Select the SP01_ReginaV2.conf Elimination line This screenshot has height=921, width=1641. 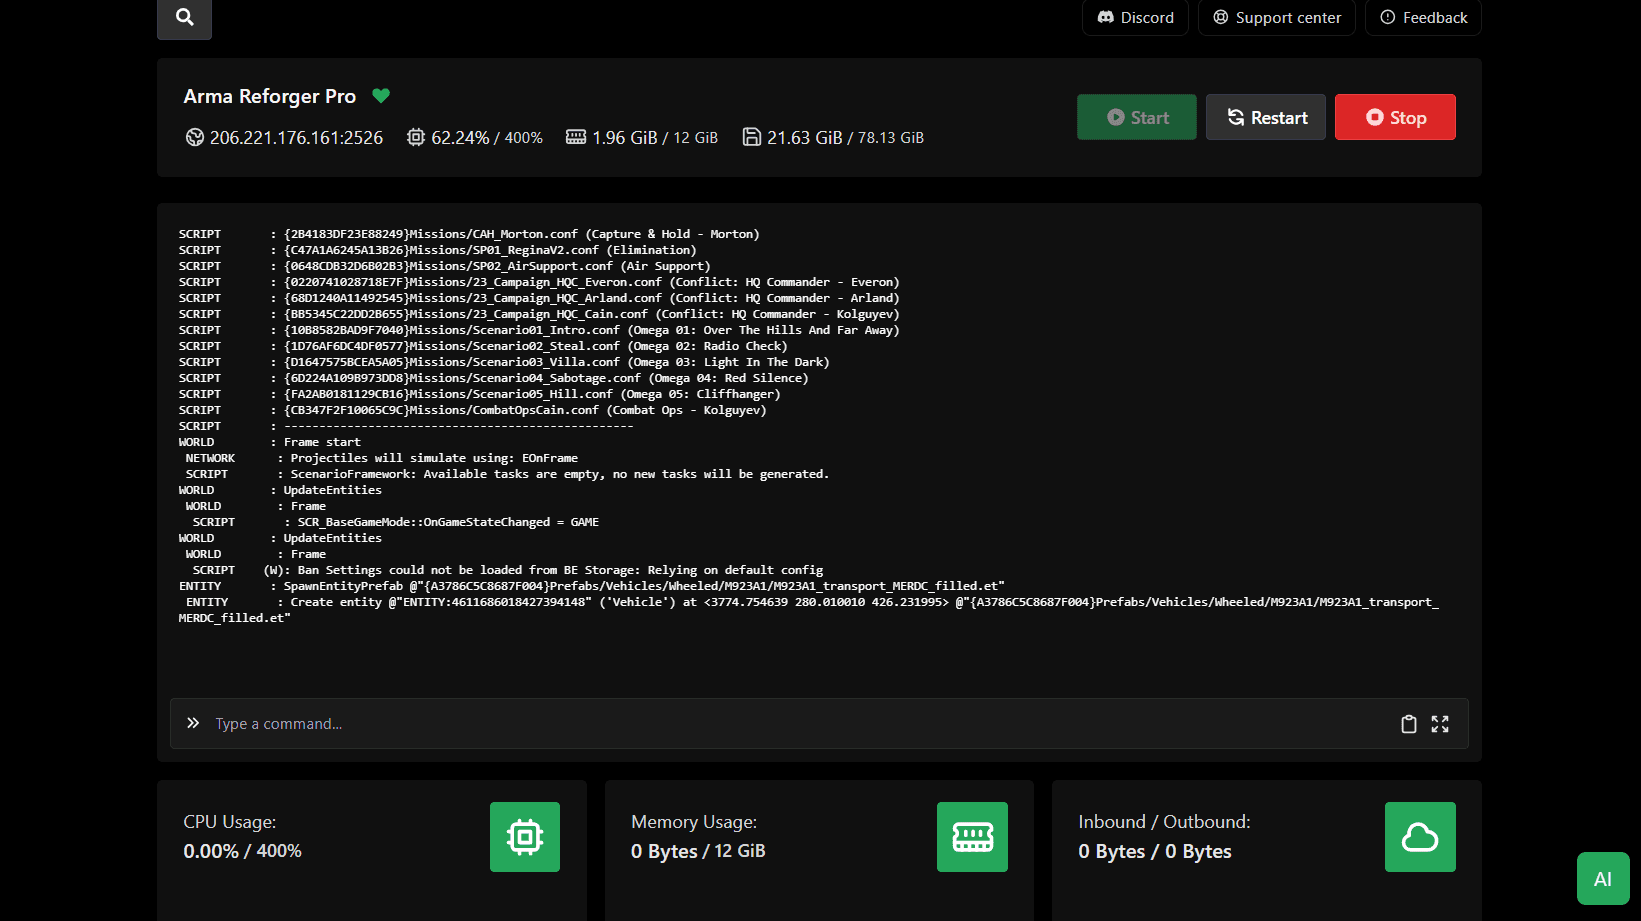point(438,250)
